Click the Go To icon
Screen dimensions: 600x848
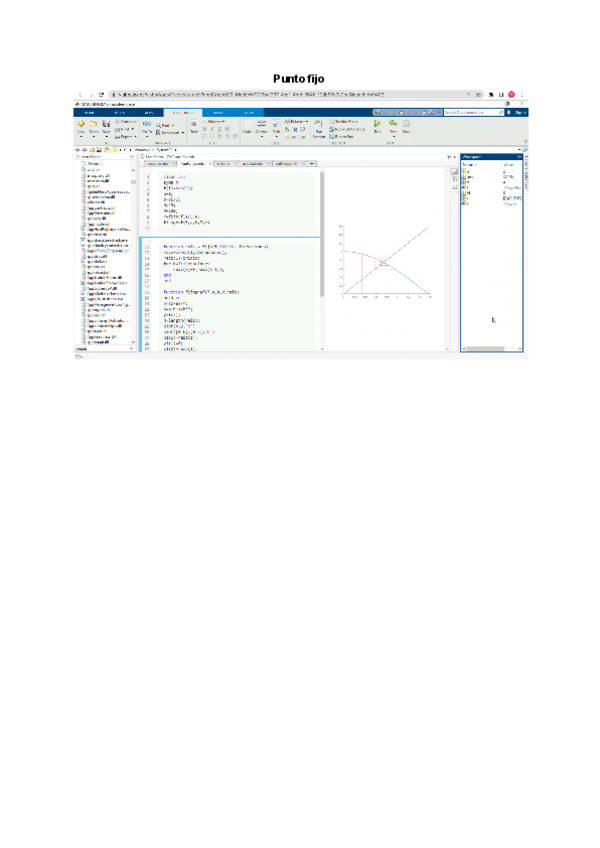pos(147,125)
